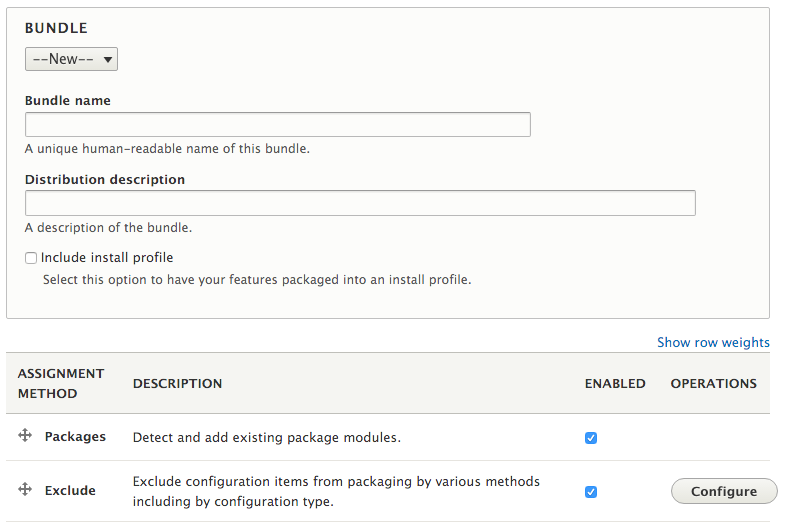787x522 pixels.
Task: Select the Packages method name
Action: (x=75, y=437)
